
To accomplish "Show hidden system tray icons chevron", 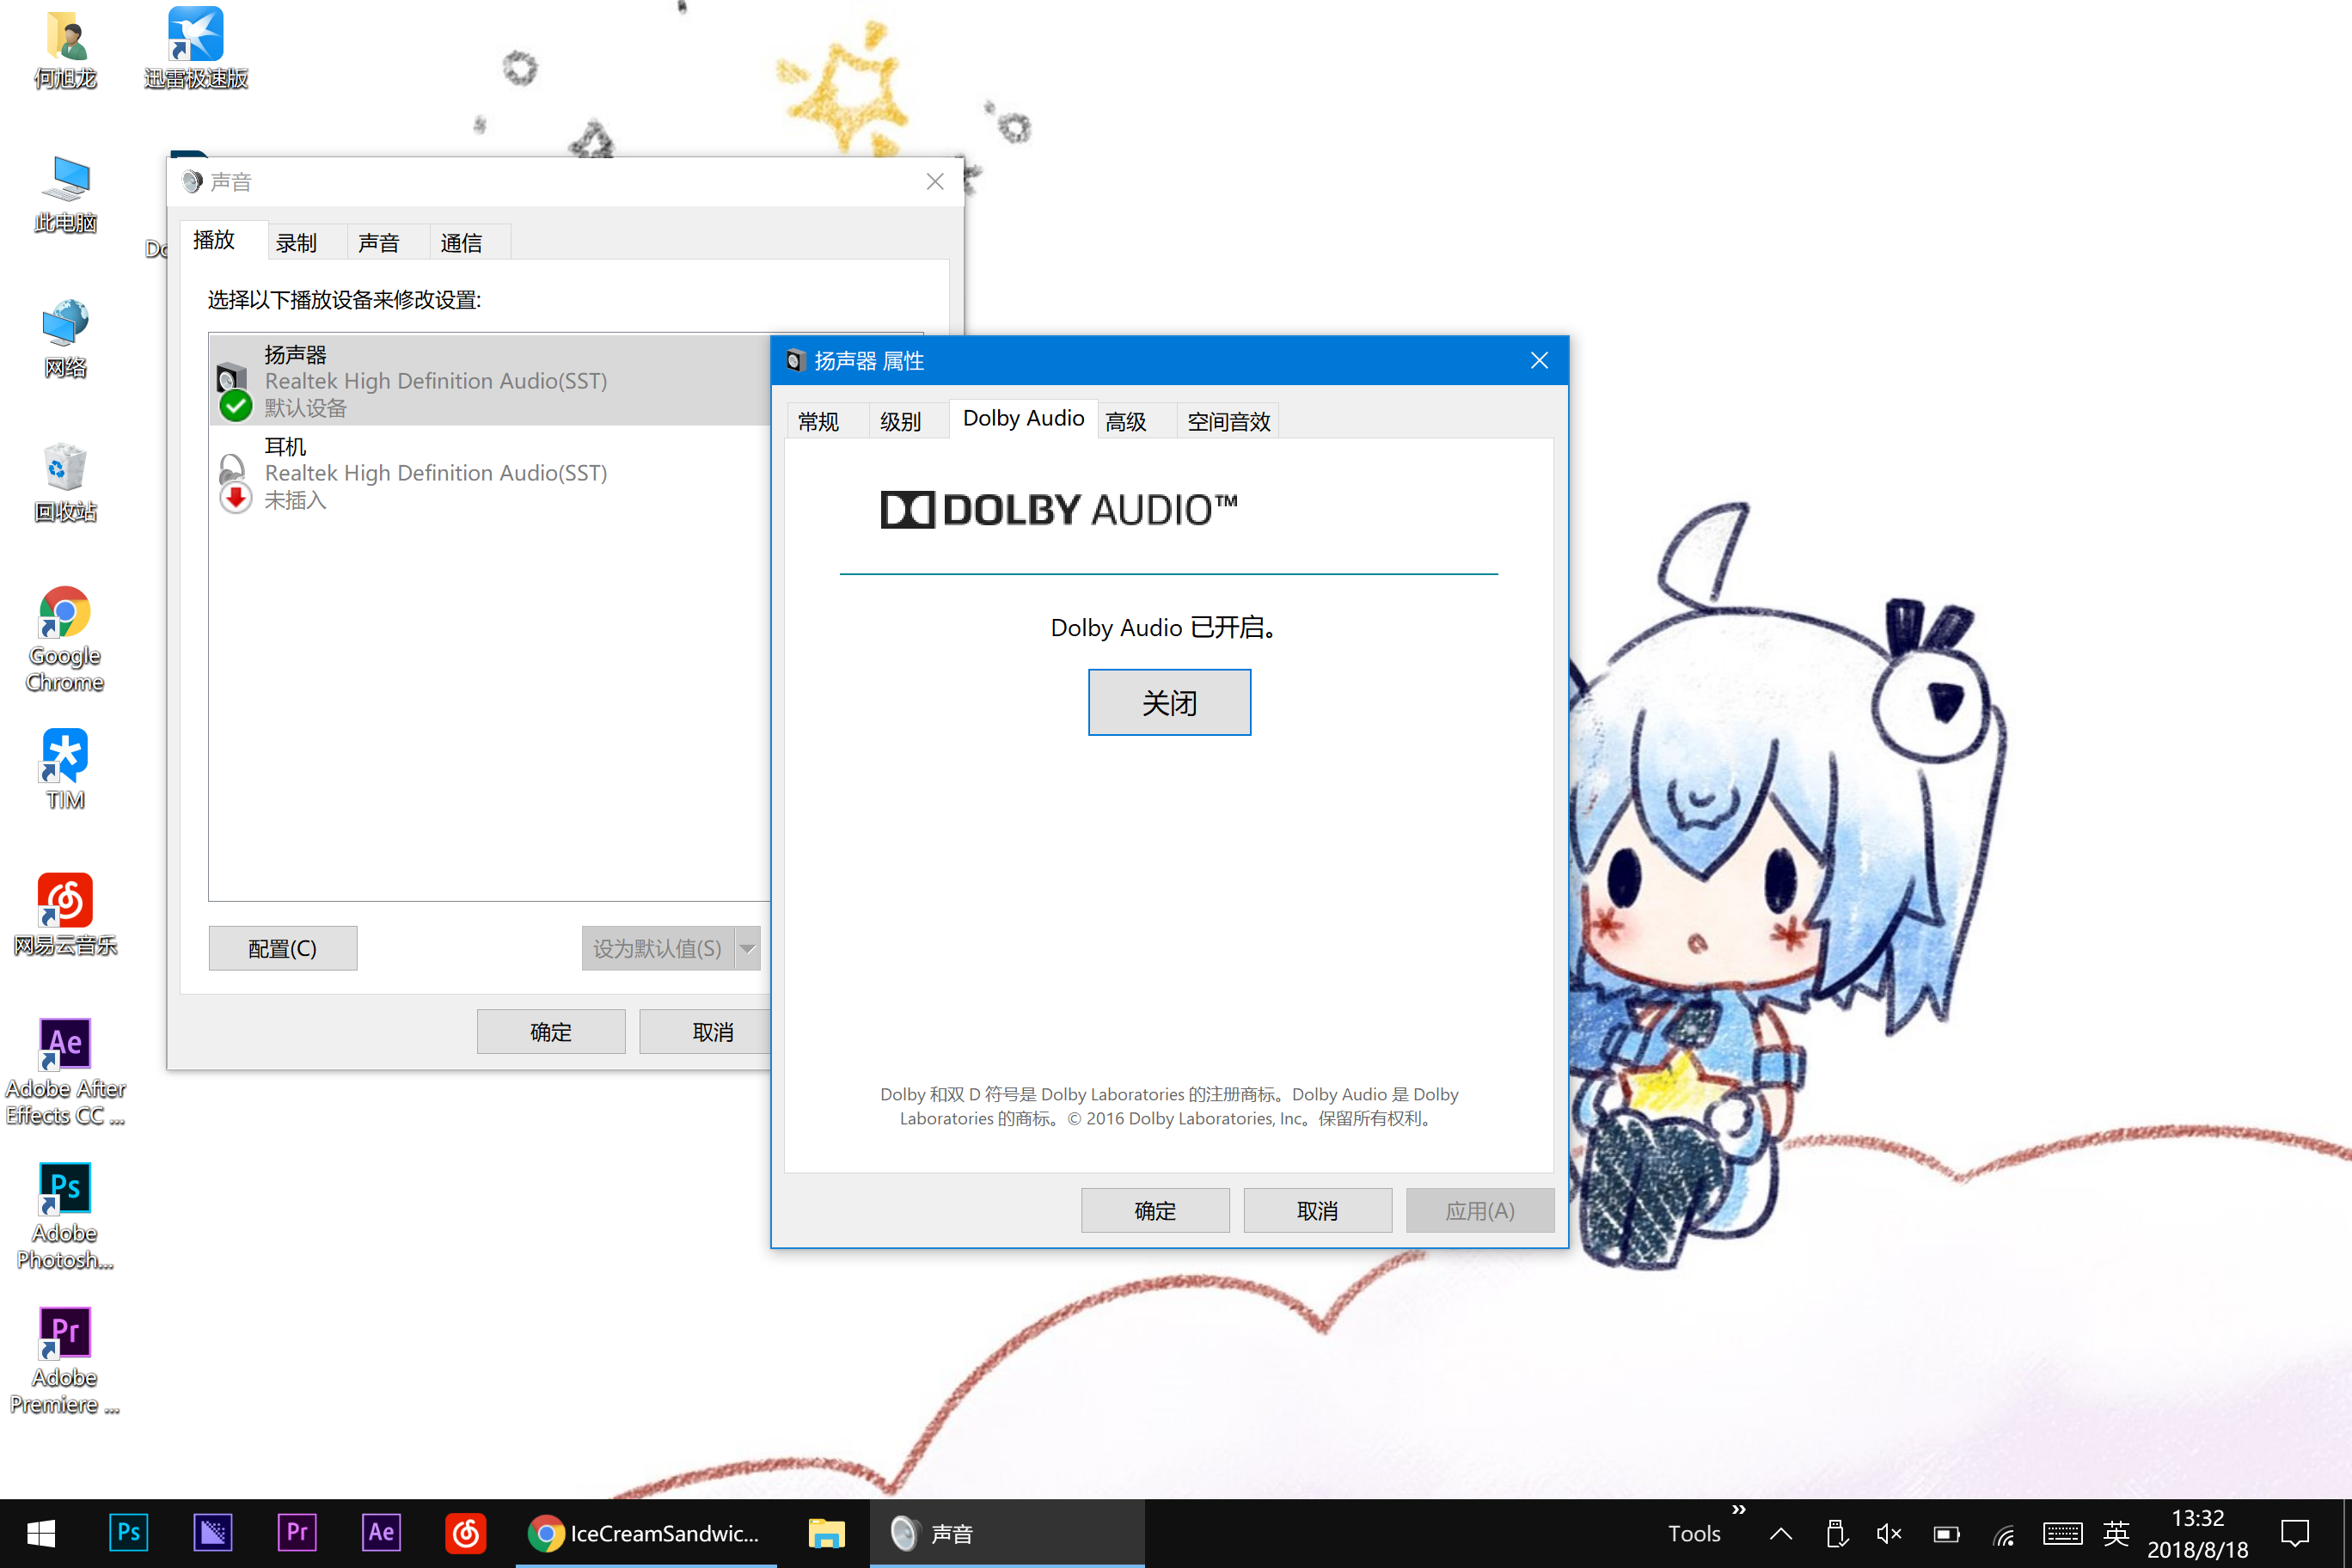I will (1781, 1533).
